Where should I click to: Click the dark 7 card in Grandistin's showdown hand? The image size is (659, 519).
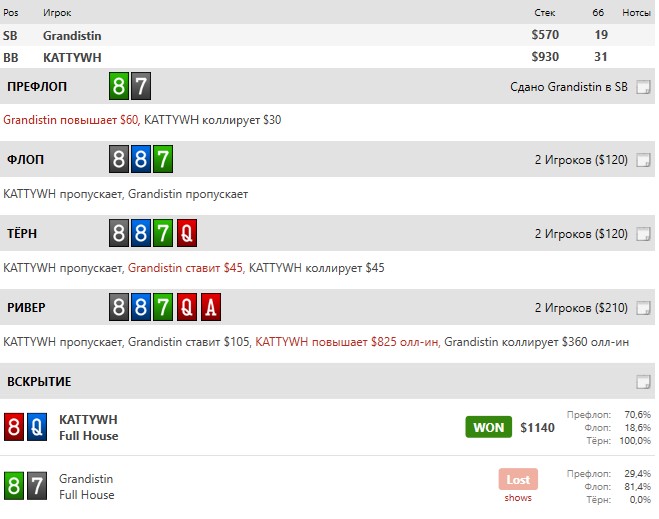tap(37, 486)
